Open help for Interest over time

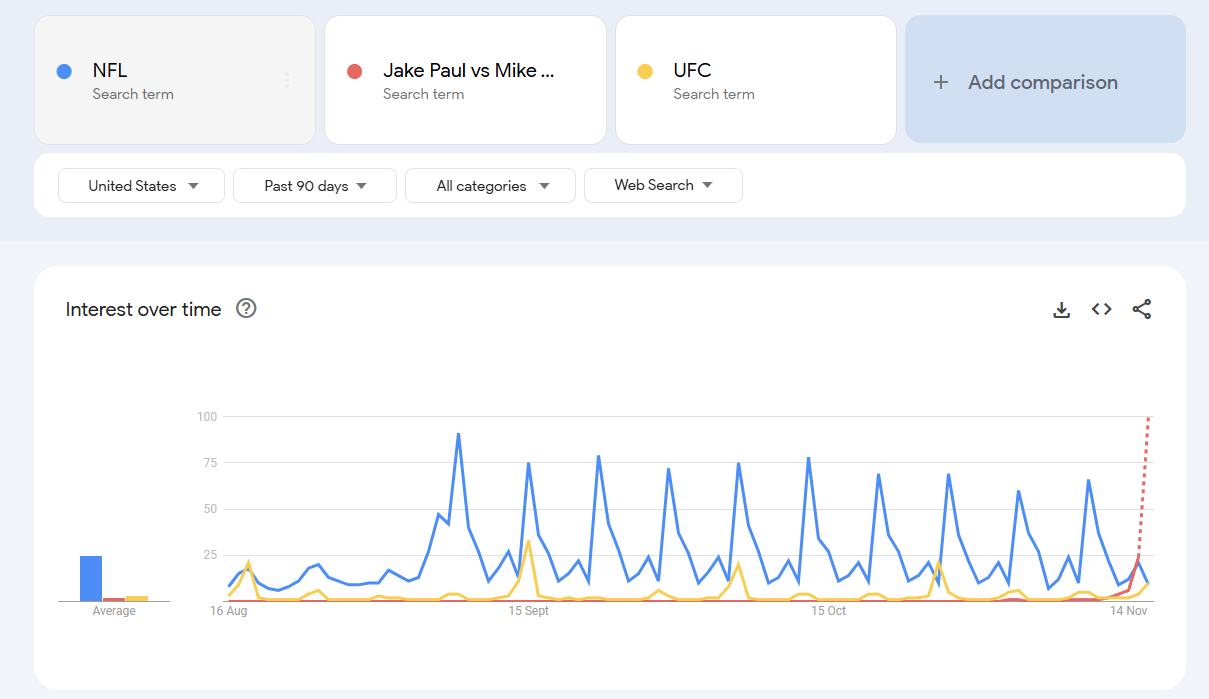246,308
